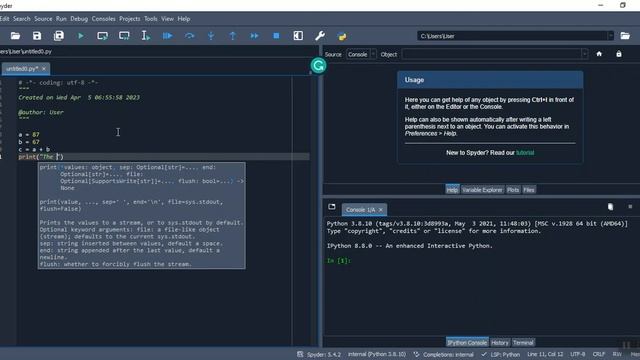Image resolution: width=640 pixels, height=360 pixels.
Task: Run current cell icon
Action: (x=102, y=36)
